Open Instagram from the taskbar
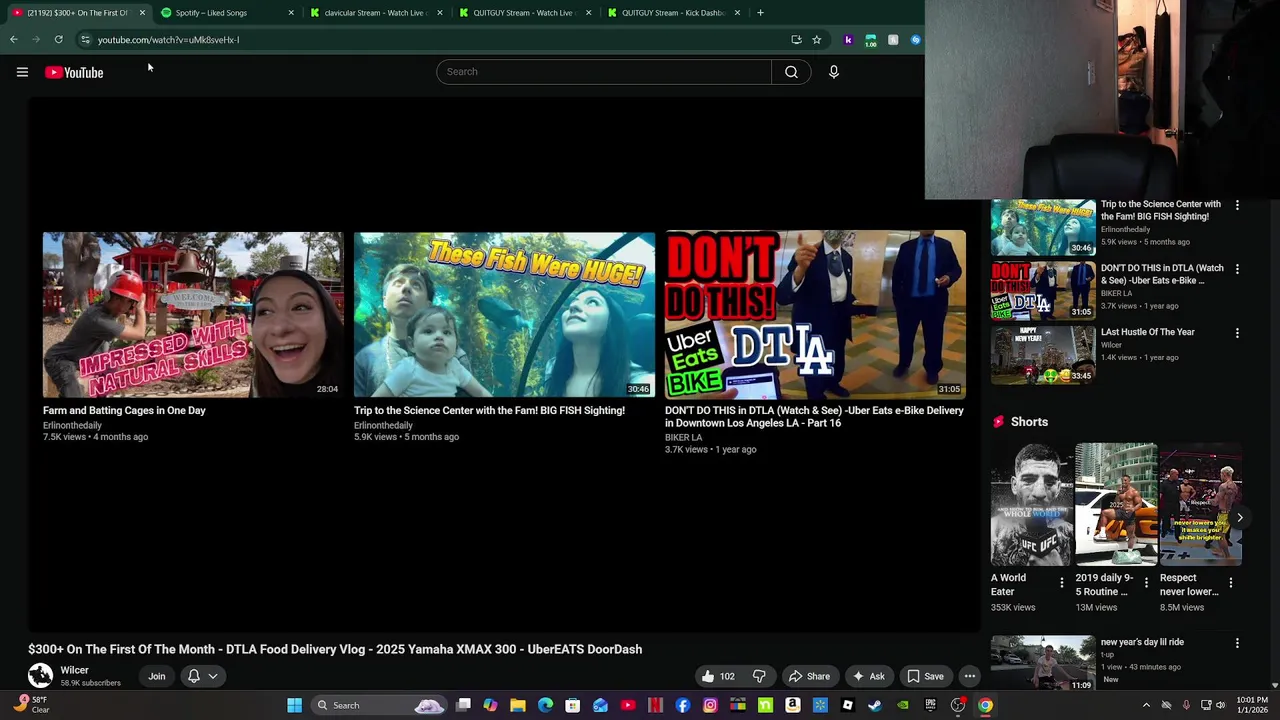The image size is (1280, 720). [x=710, y=705]
